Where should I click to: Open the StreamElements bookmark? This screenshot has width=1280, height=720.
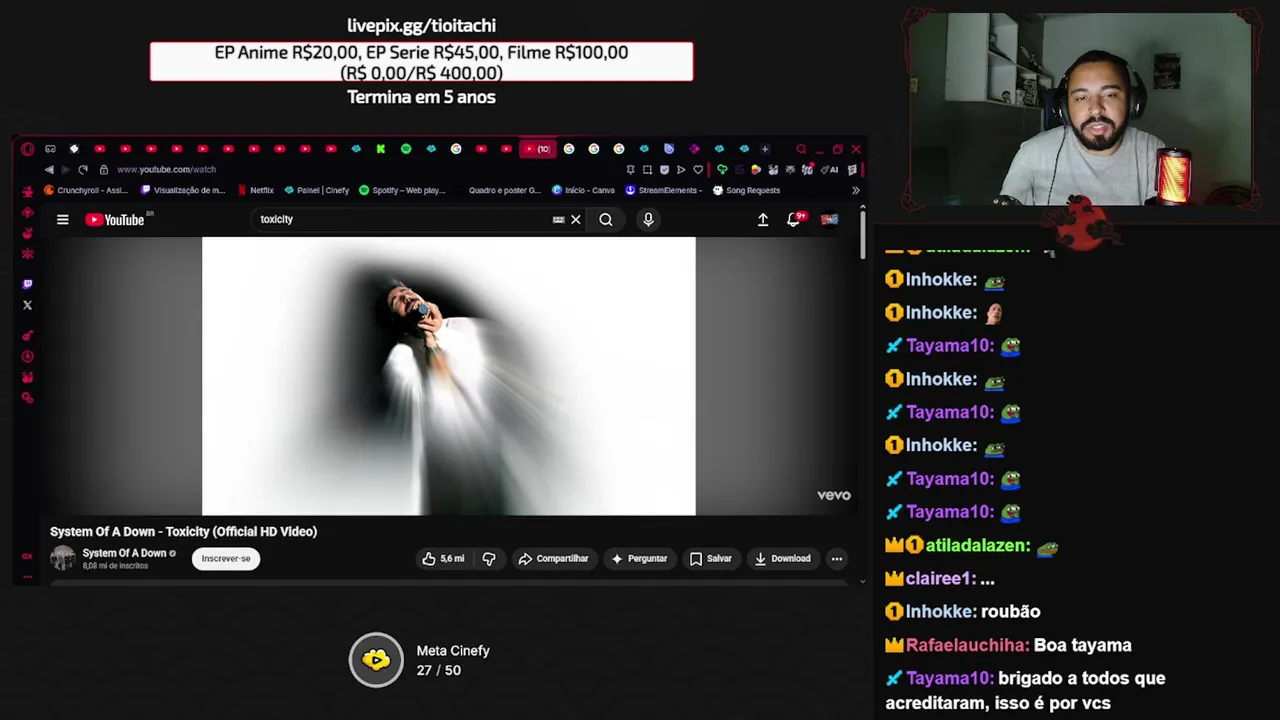(664, 190)
